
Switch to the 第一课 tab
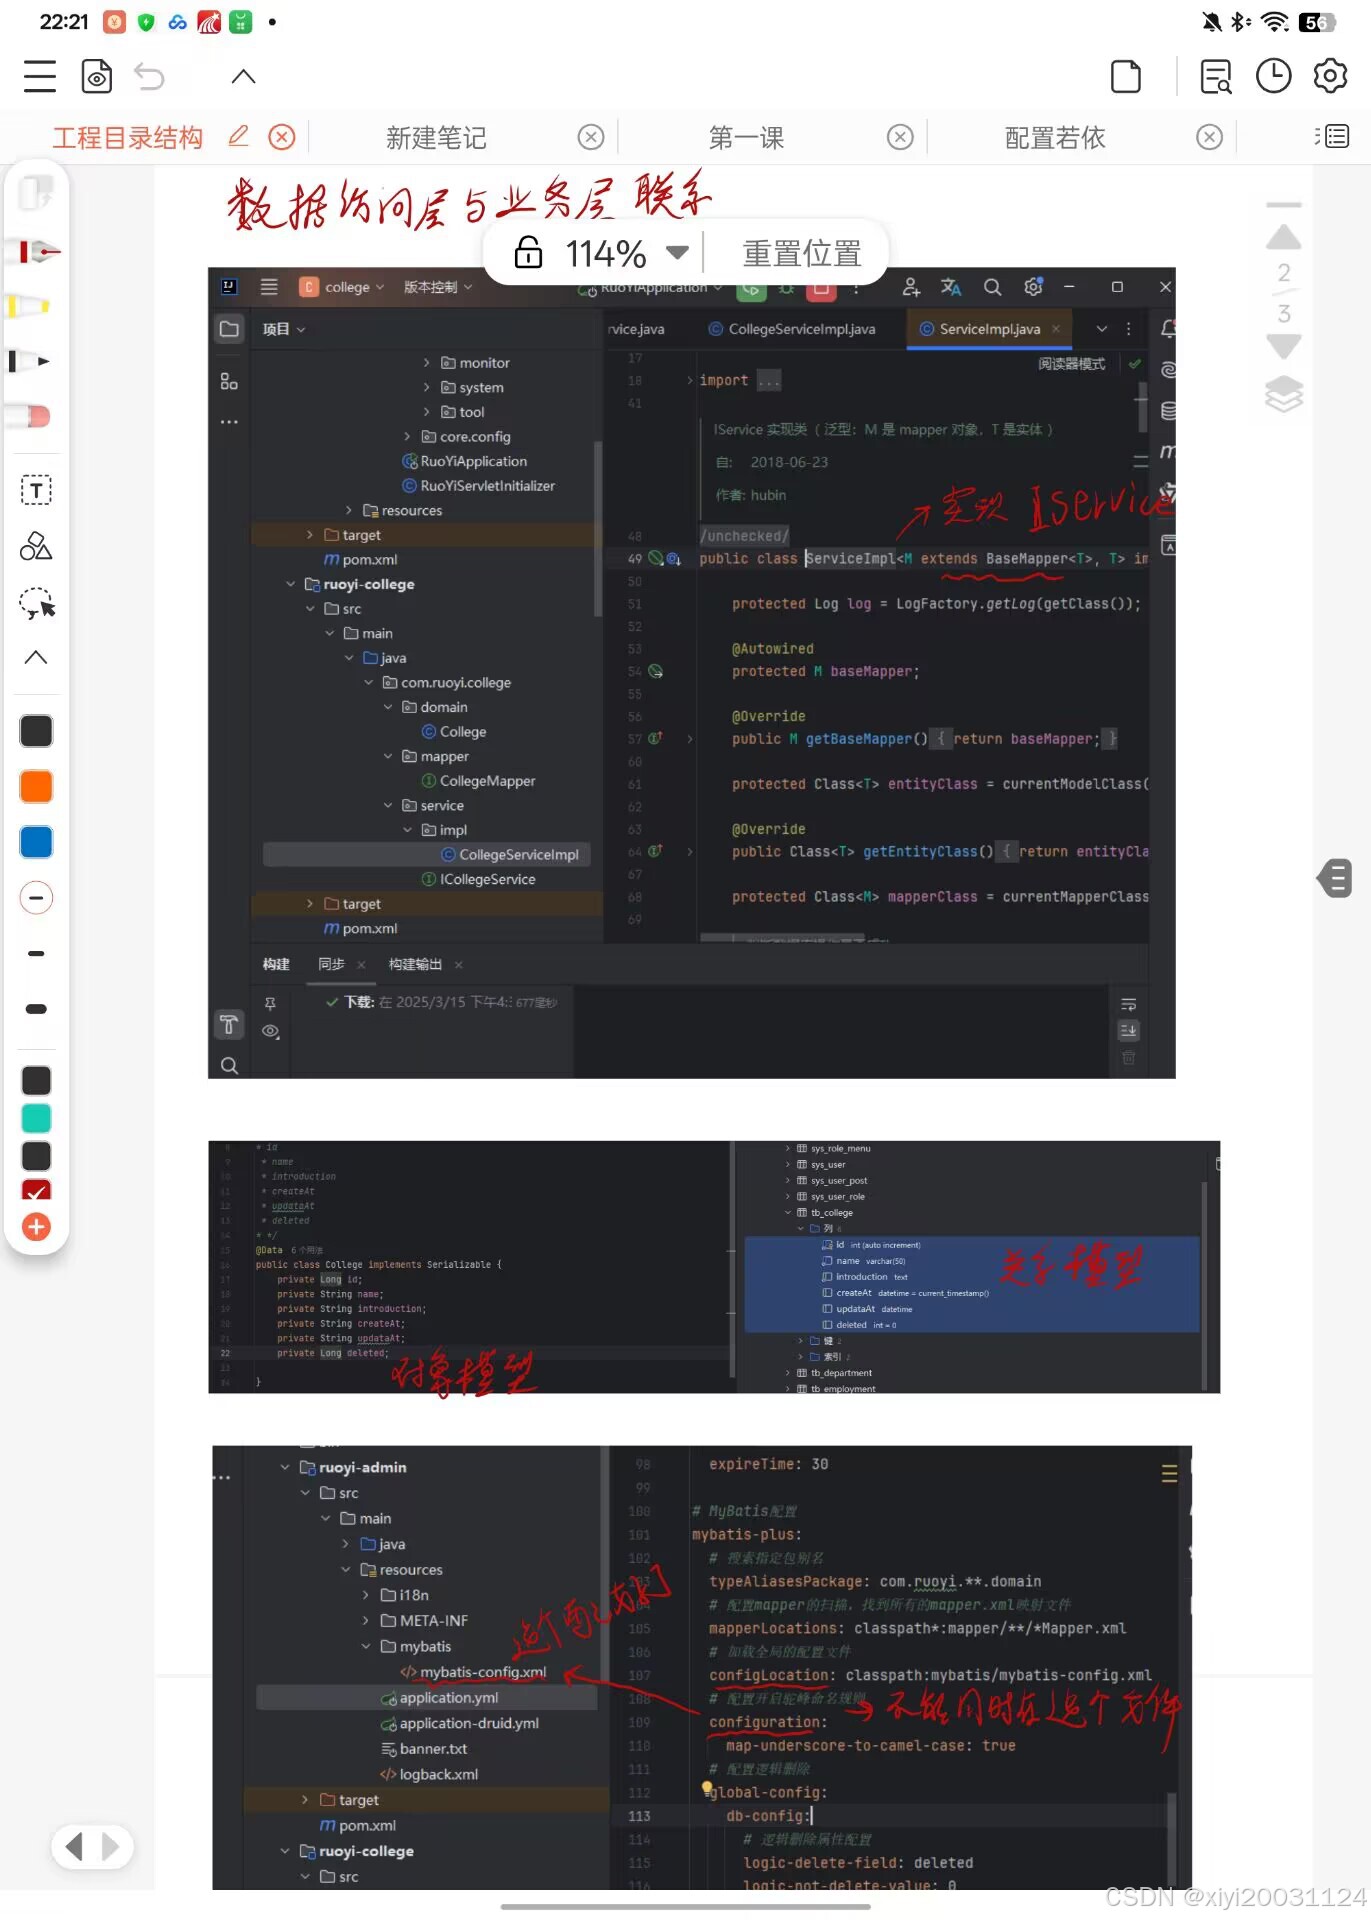click(x=746, y=138)
